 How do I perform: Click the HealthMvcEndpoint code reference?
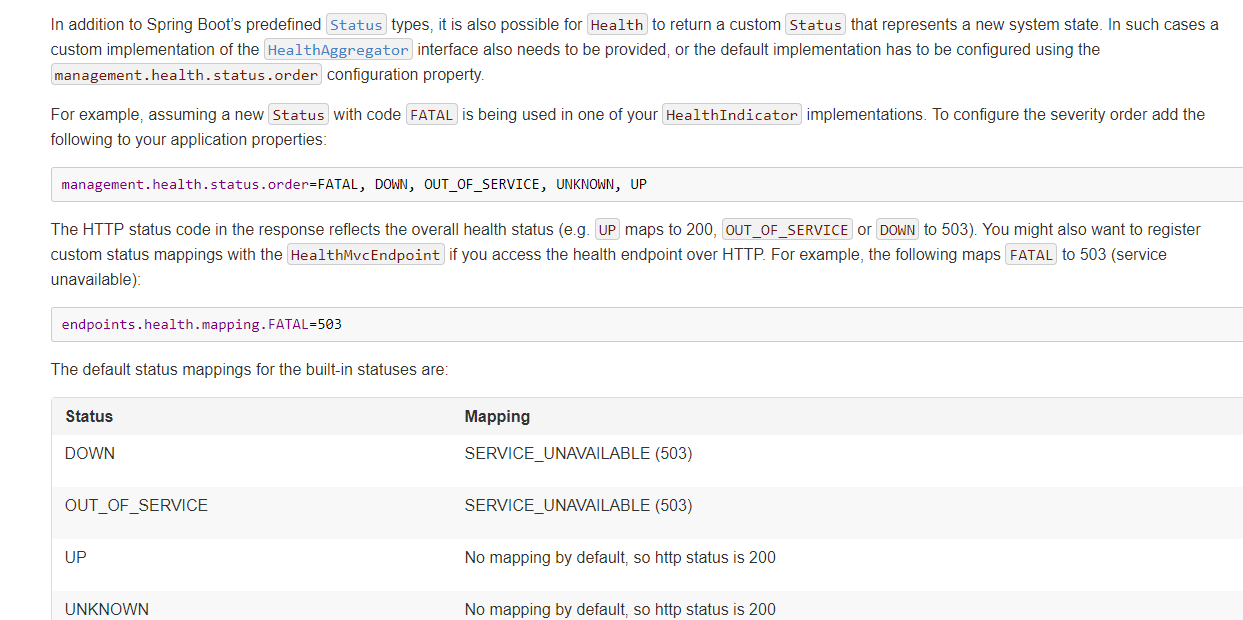[366, 254]
